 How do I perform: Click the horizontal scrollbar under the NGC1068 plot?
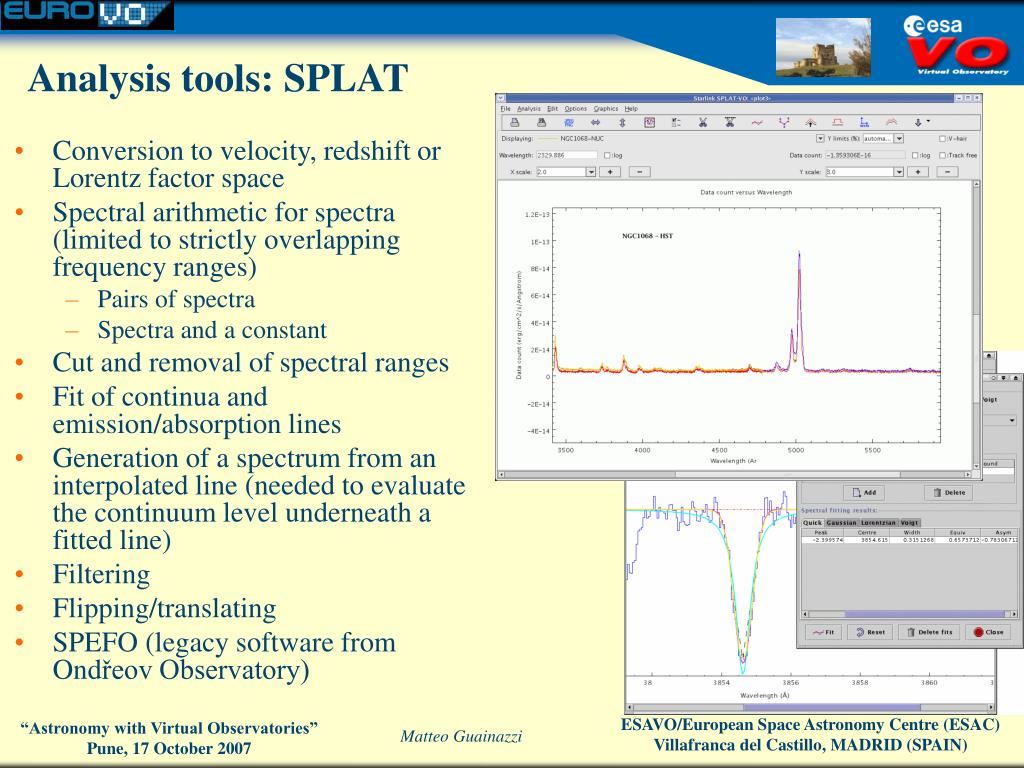click(x=735, y=475)
